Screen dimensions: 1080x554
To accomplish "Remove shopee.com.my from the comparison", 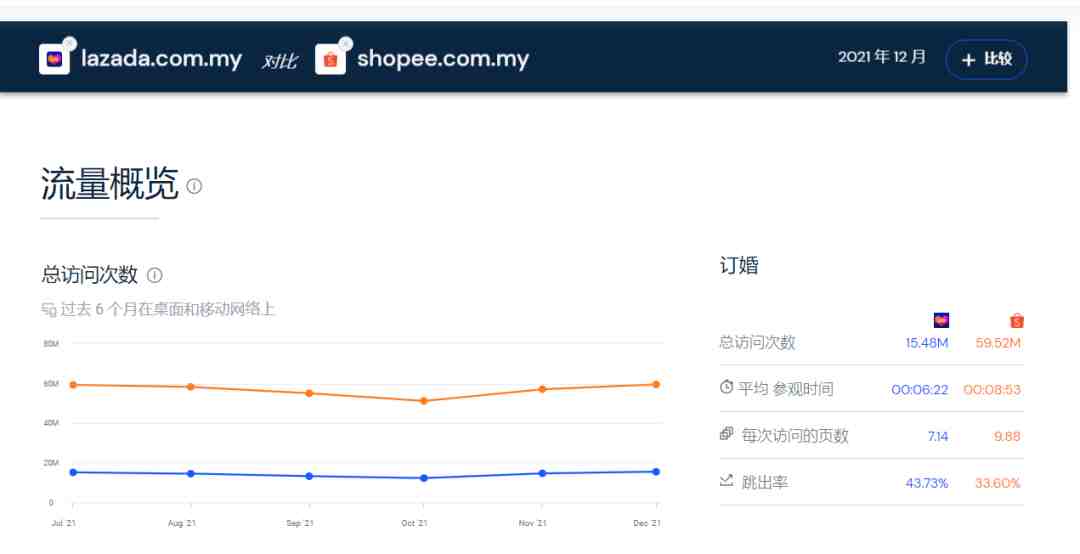I will (x=345, y=43).
